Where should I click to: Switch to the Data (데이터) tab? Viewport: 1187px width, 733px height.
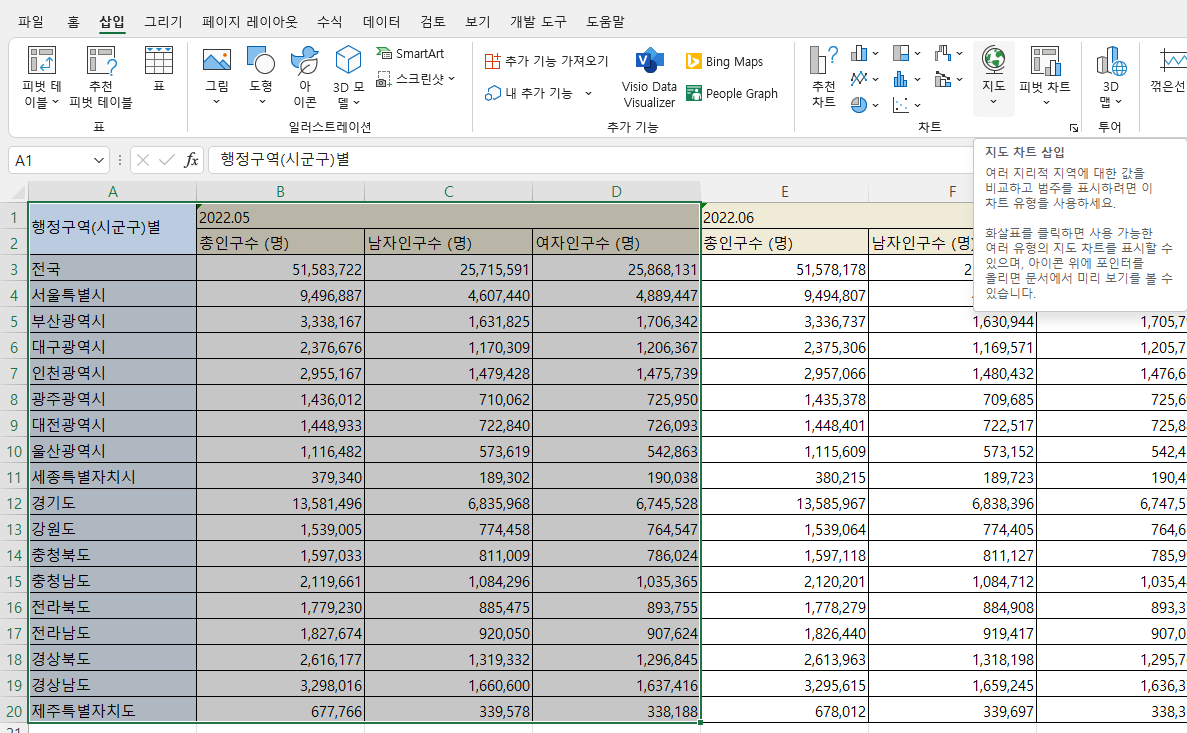coord(382,22)
